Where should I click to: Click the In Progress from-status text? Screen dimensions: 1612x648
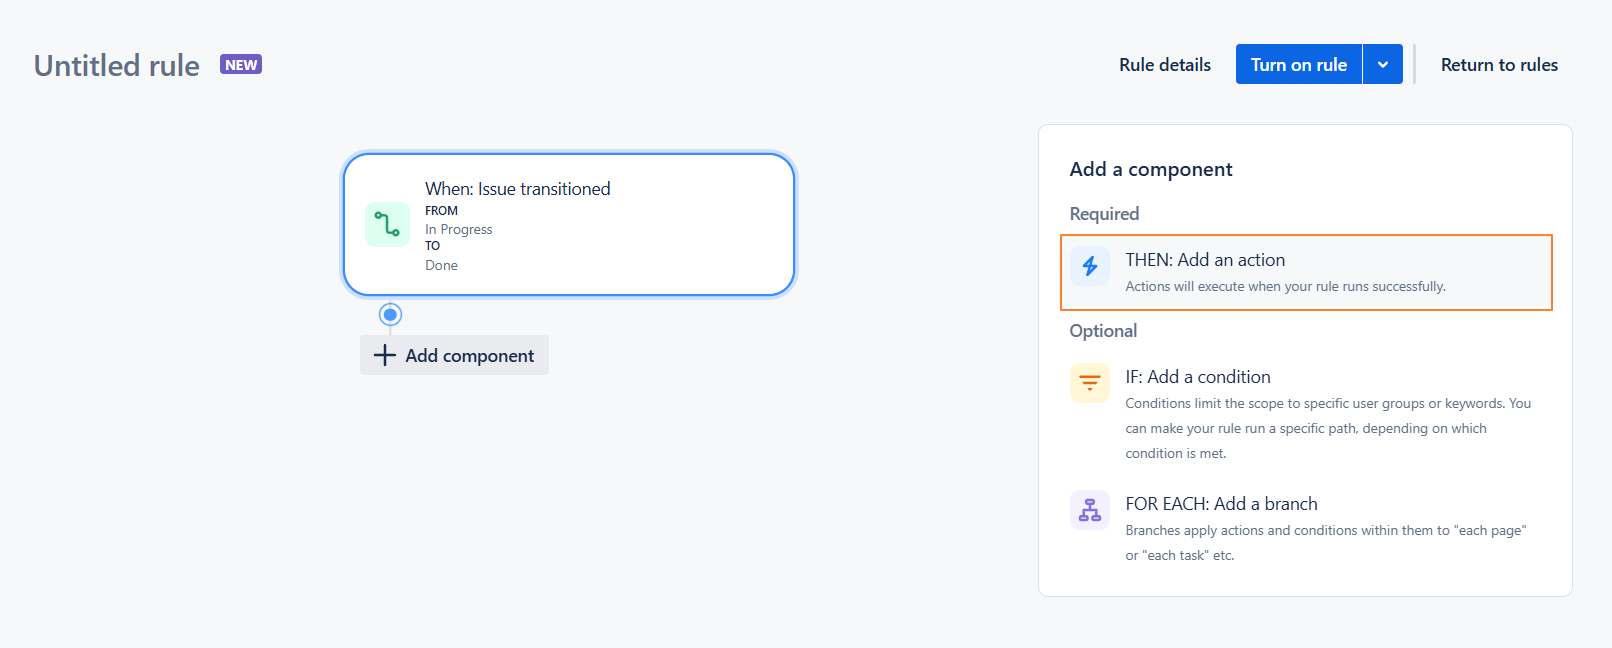pos(459,229)
